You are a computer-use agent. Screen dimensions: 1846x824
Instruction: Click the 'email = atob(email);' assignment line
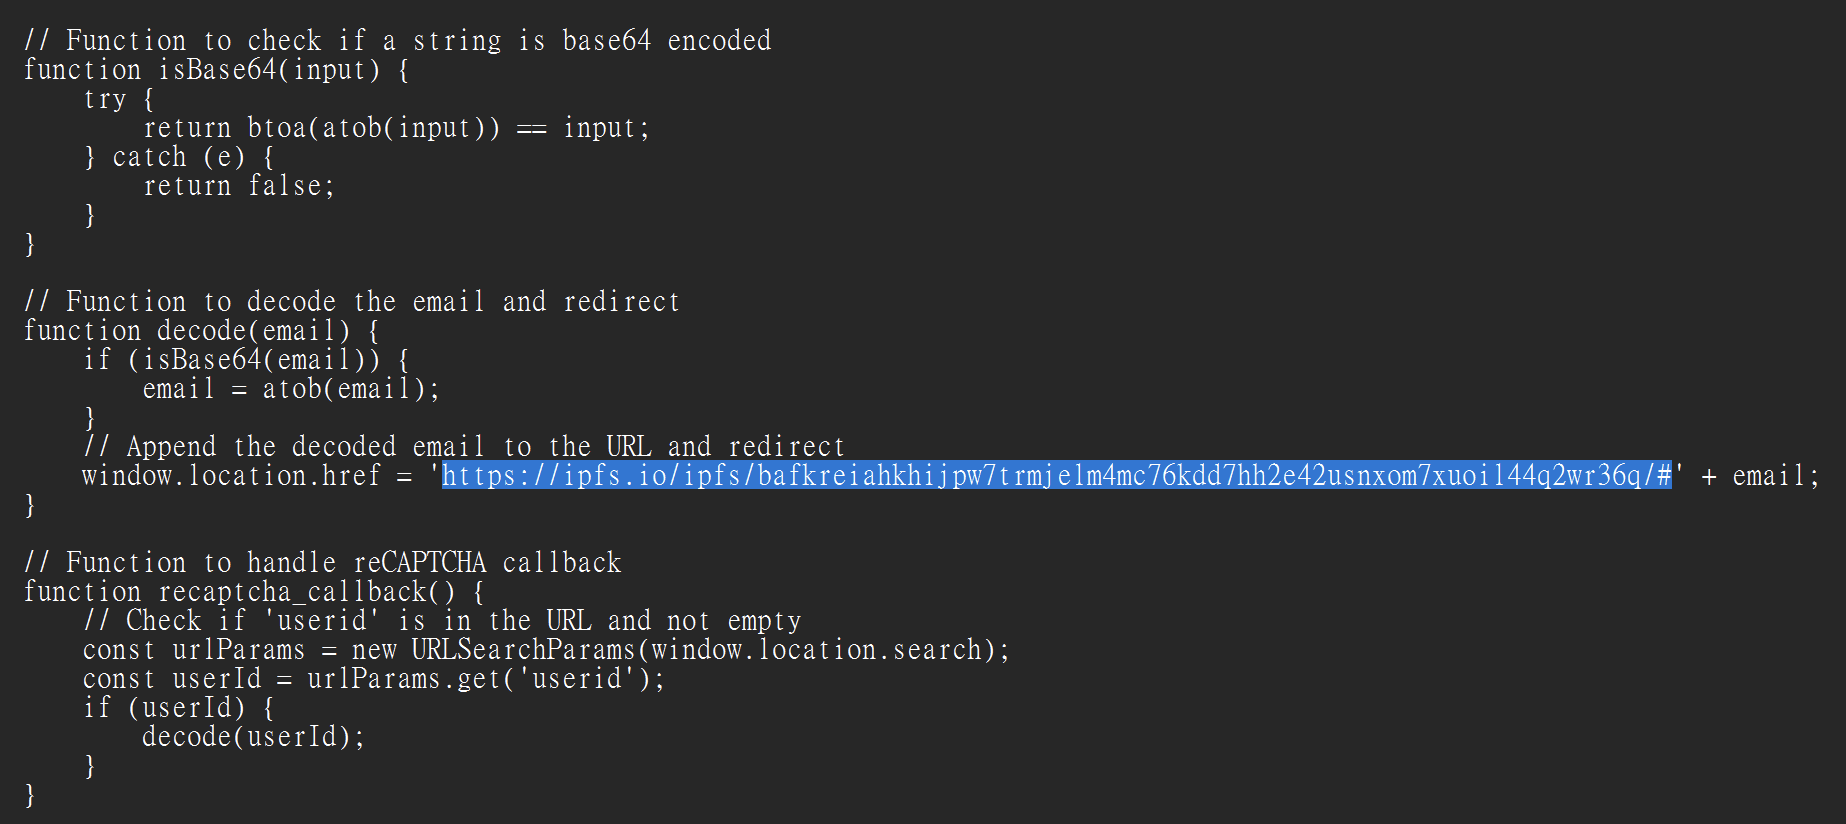click(290, 389)
